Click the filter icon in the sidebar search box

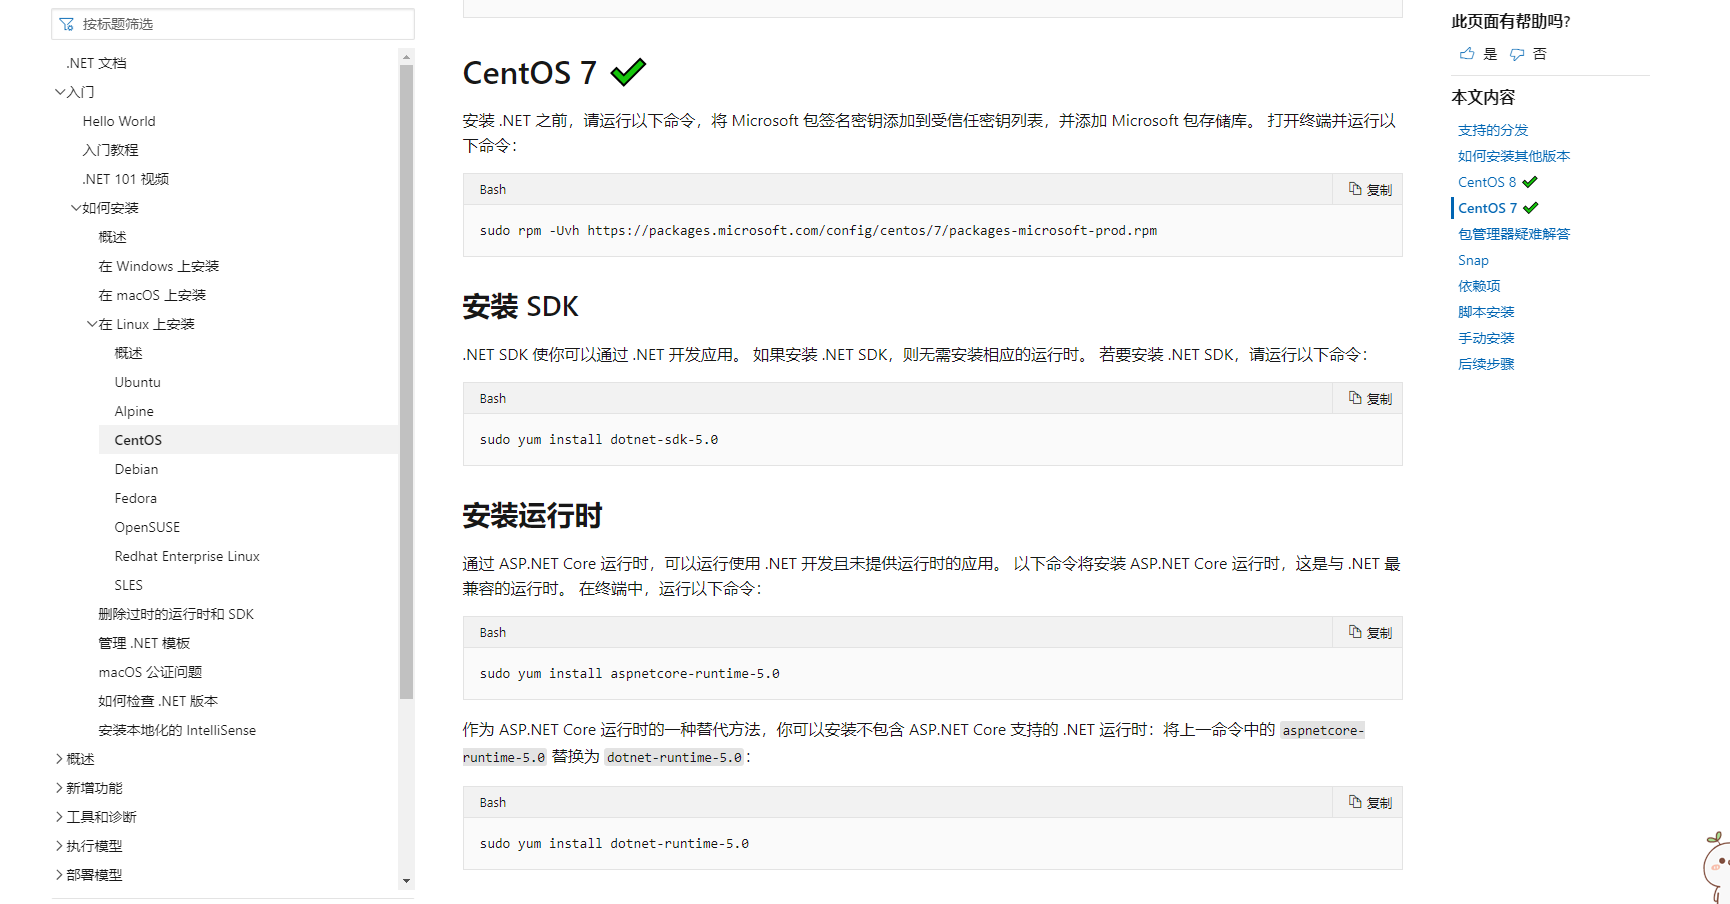[67, 23]
